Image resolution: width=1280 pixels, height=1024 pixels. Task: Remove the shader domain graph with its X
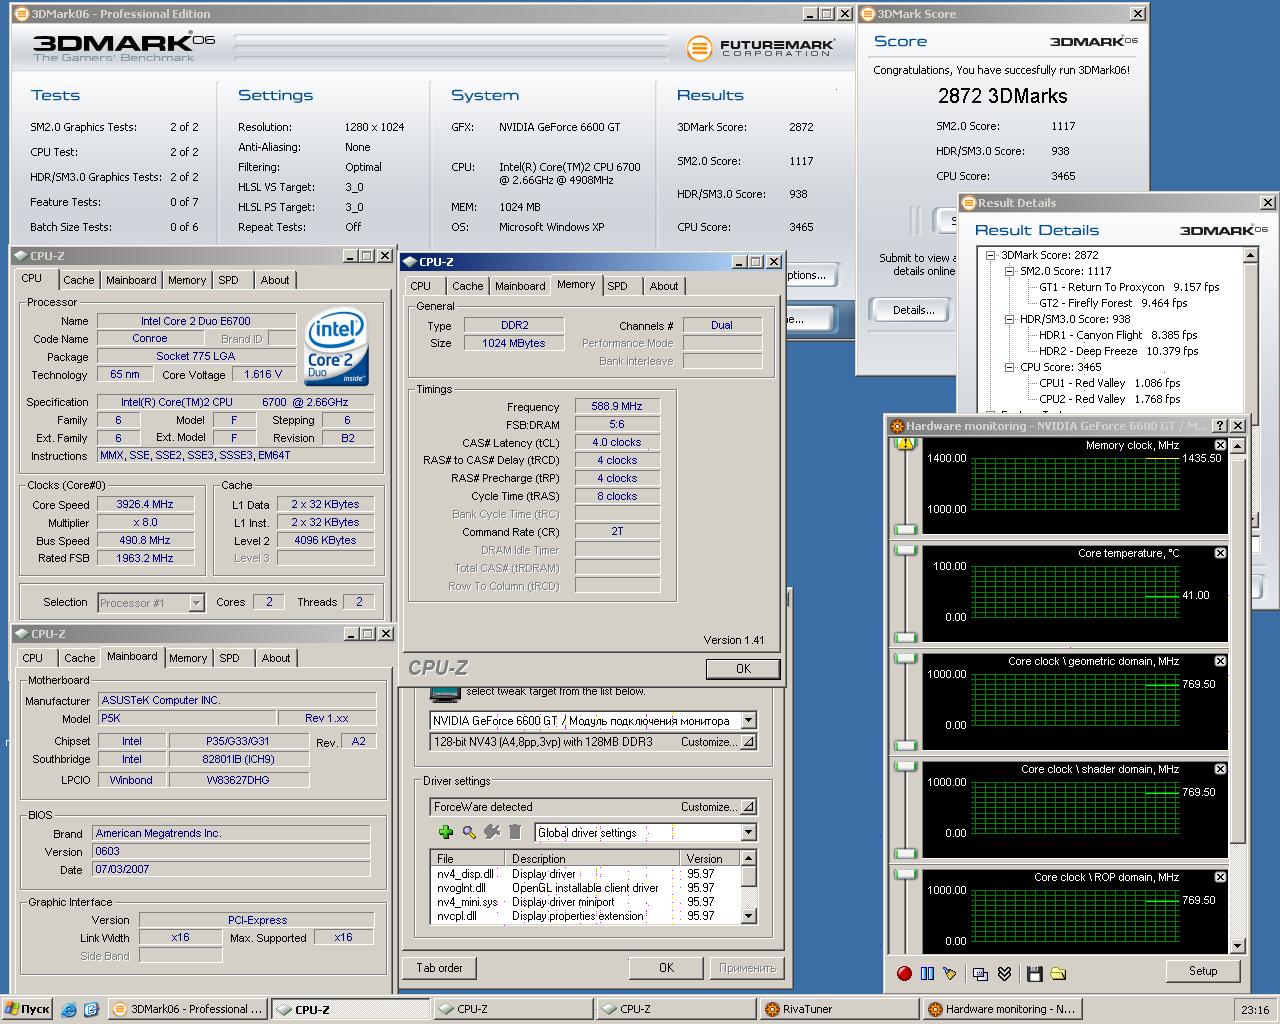coord(1220,769)
